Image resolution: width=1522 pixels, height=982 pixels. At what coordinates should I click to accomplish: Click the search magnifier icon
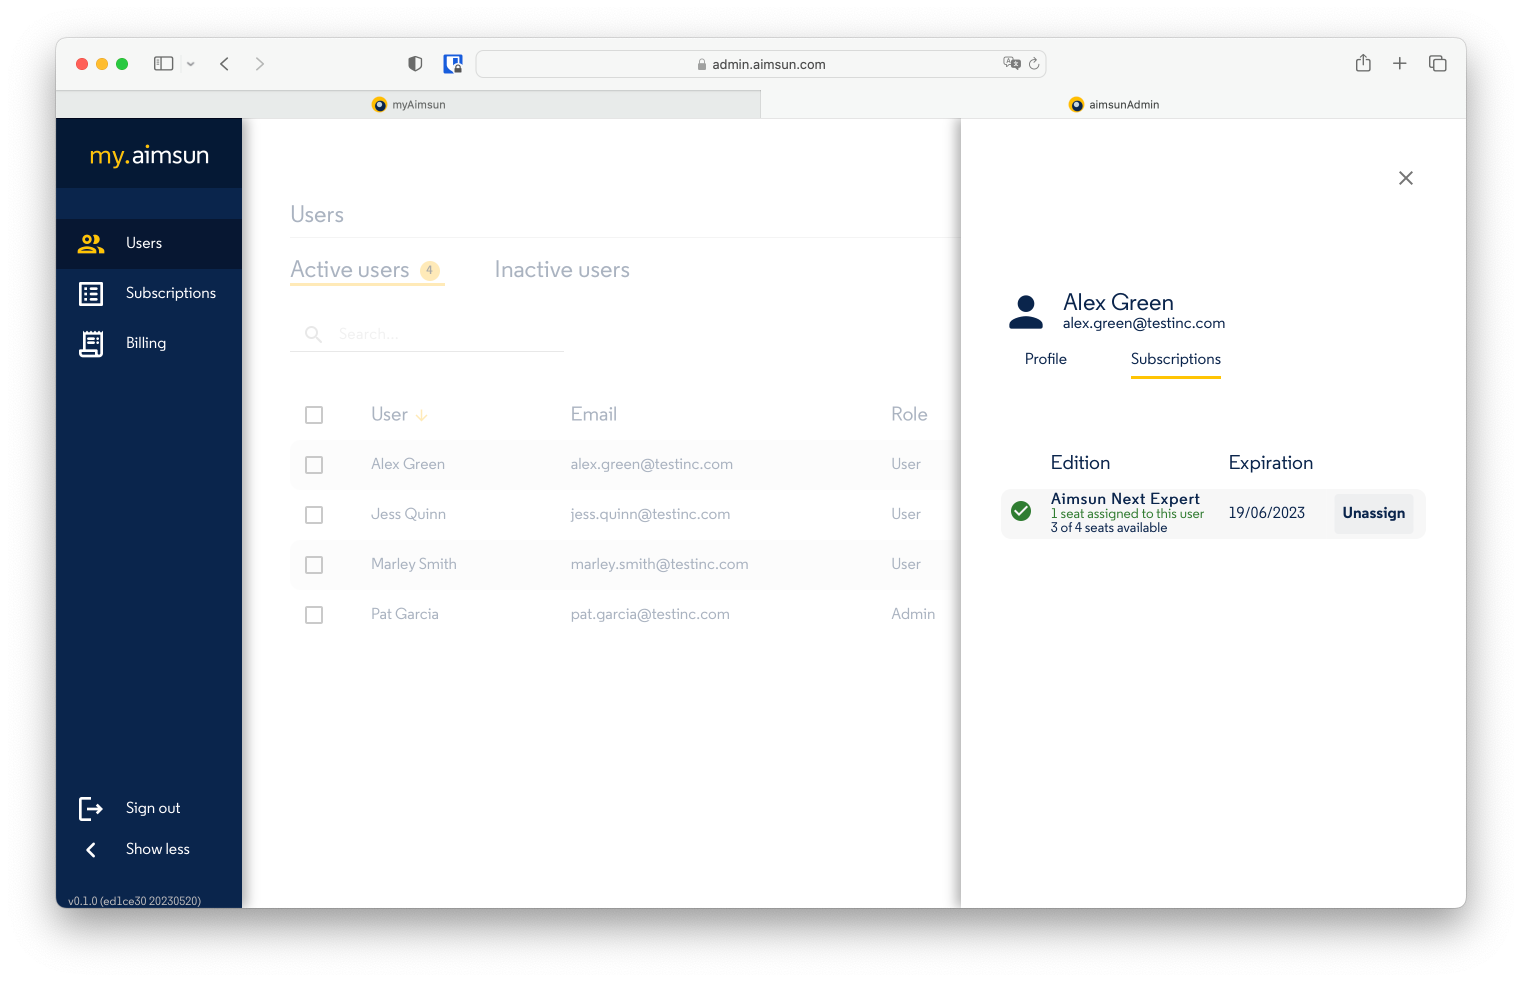click(313, 334)
